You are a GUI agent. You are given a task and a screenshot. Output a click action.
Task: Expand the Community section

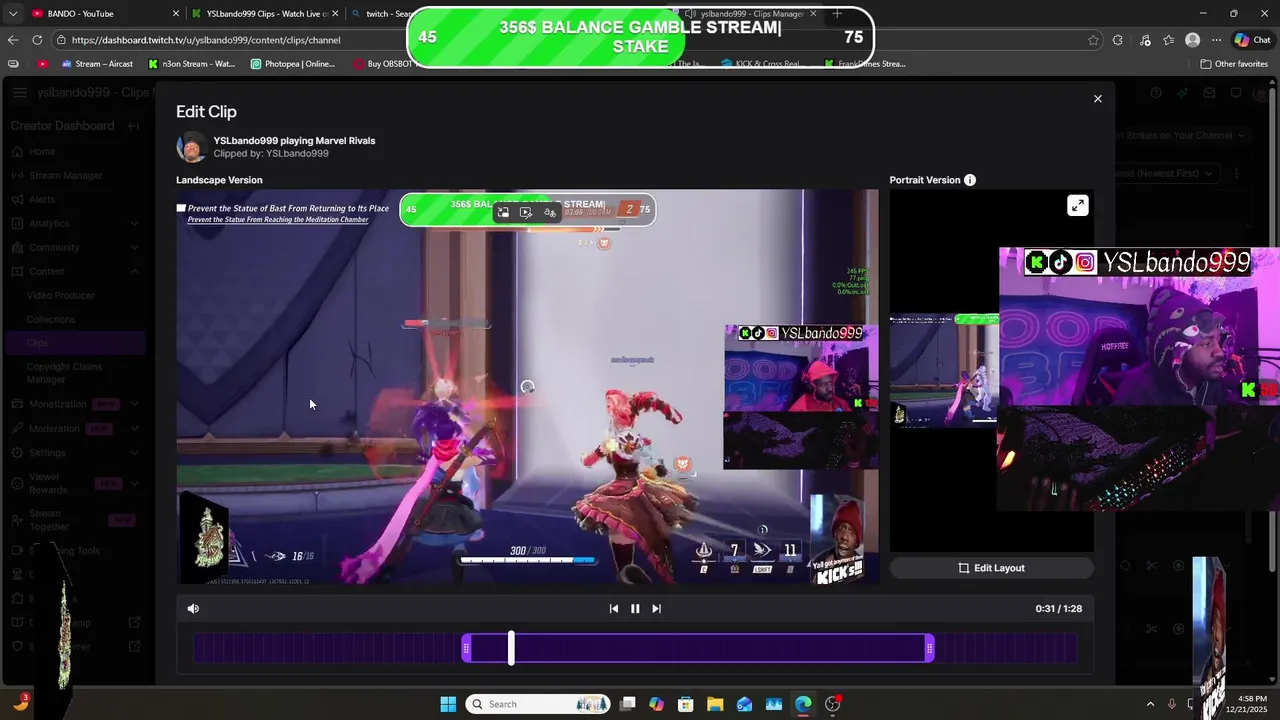tap(75, 247)
